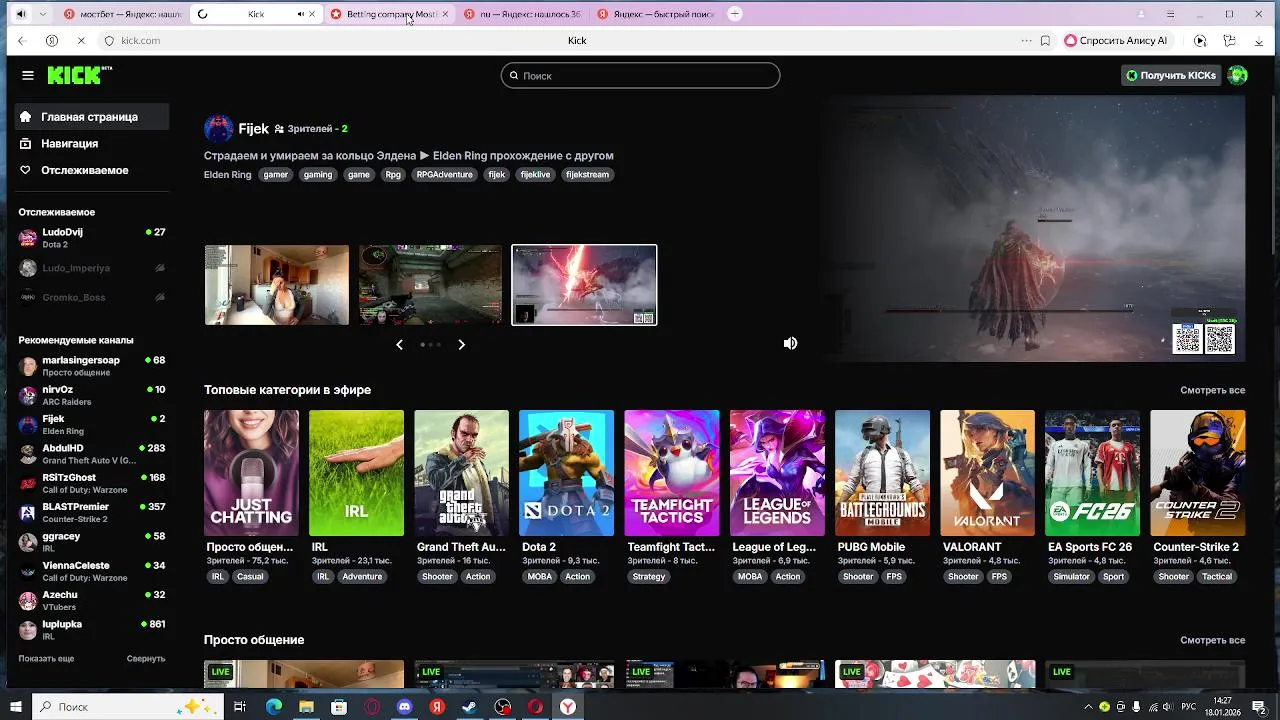Open RSlTzGhost recommended channel

92,483
